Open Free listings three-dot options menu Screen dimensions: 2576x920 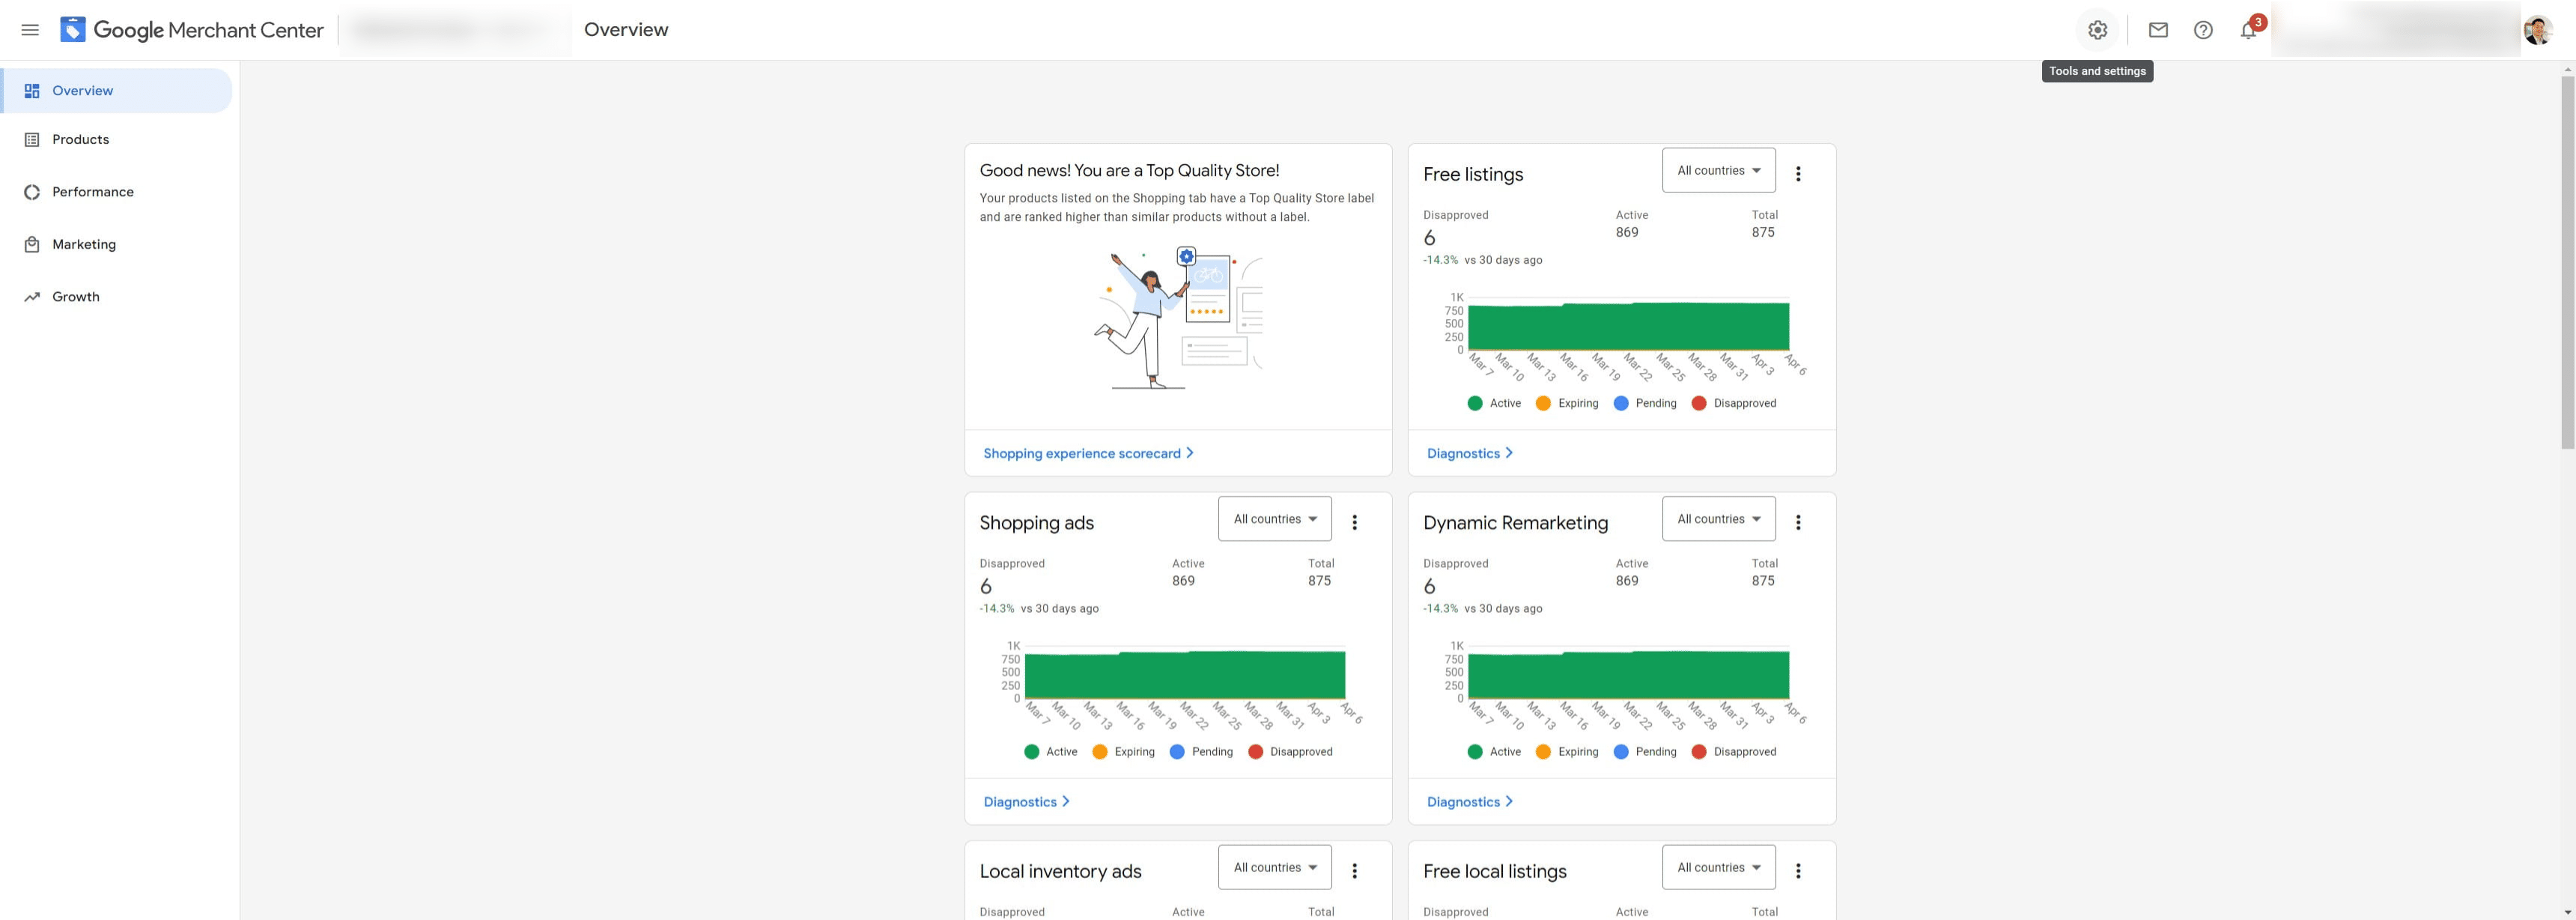point(1798,174)
